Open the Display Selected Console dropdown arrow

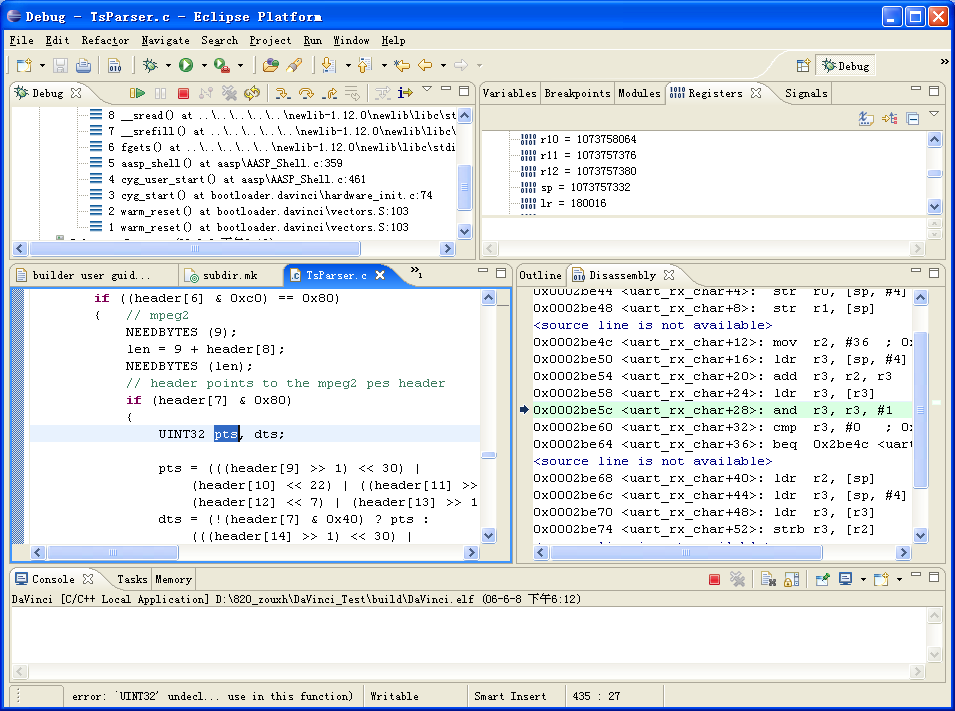click(x=863, y=579)
